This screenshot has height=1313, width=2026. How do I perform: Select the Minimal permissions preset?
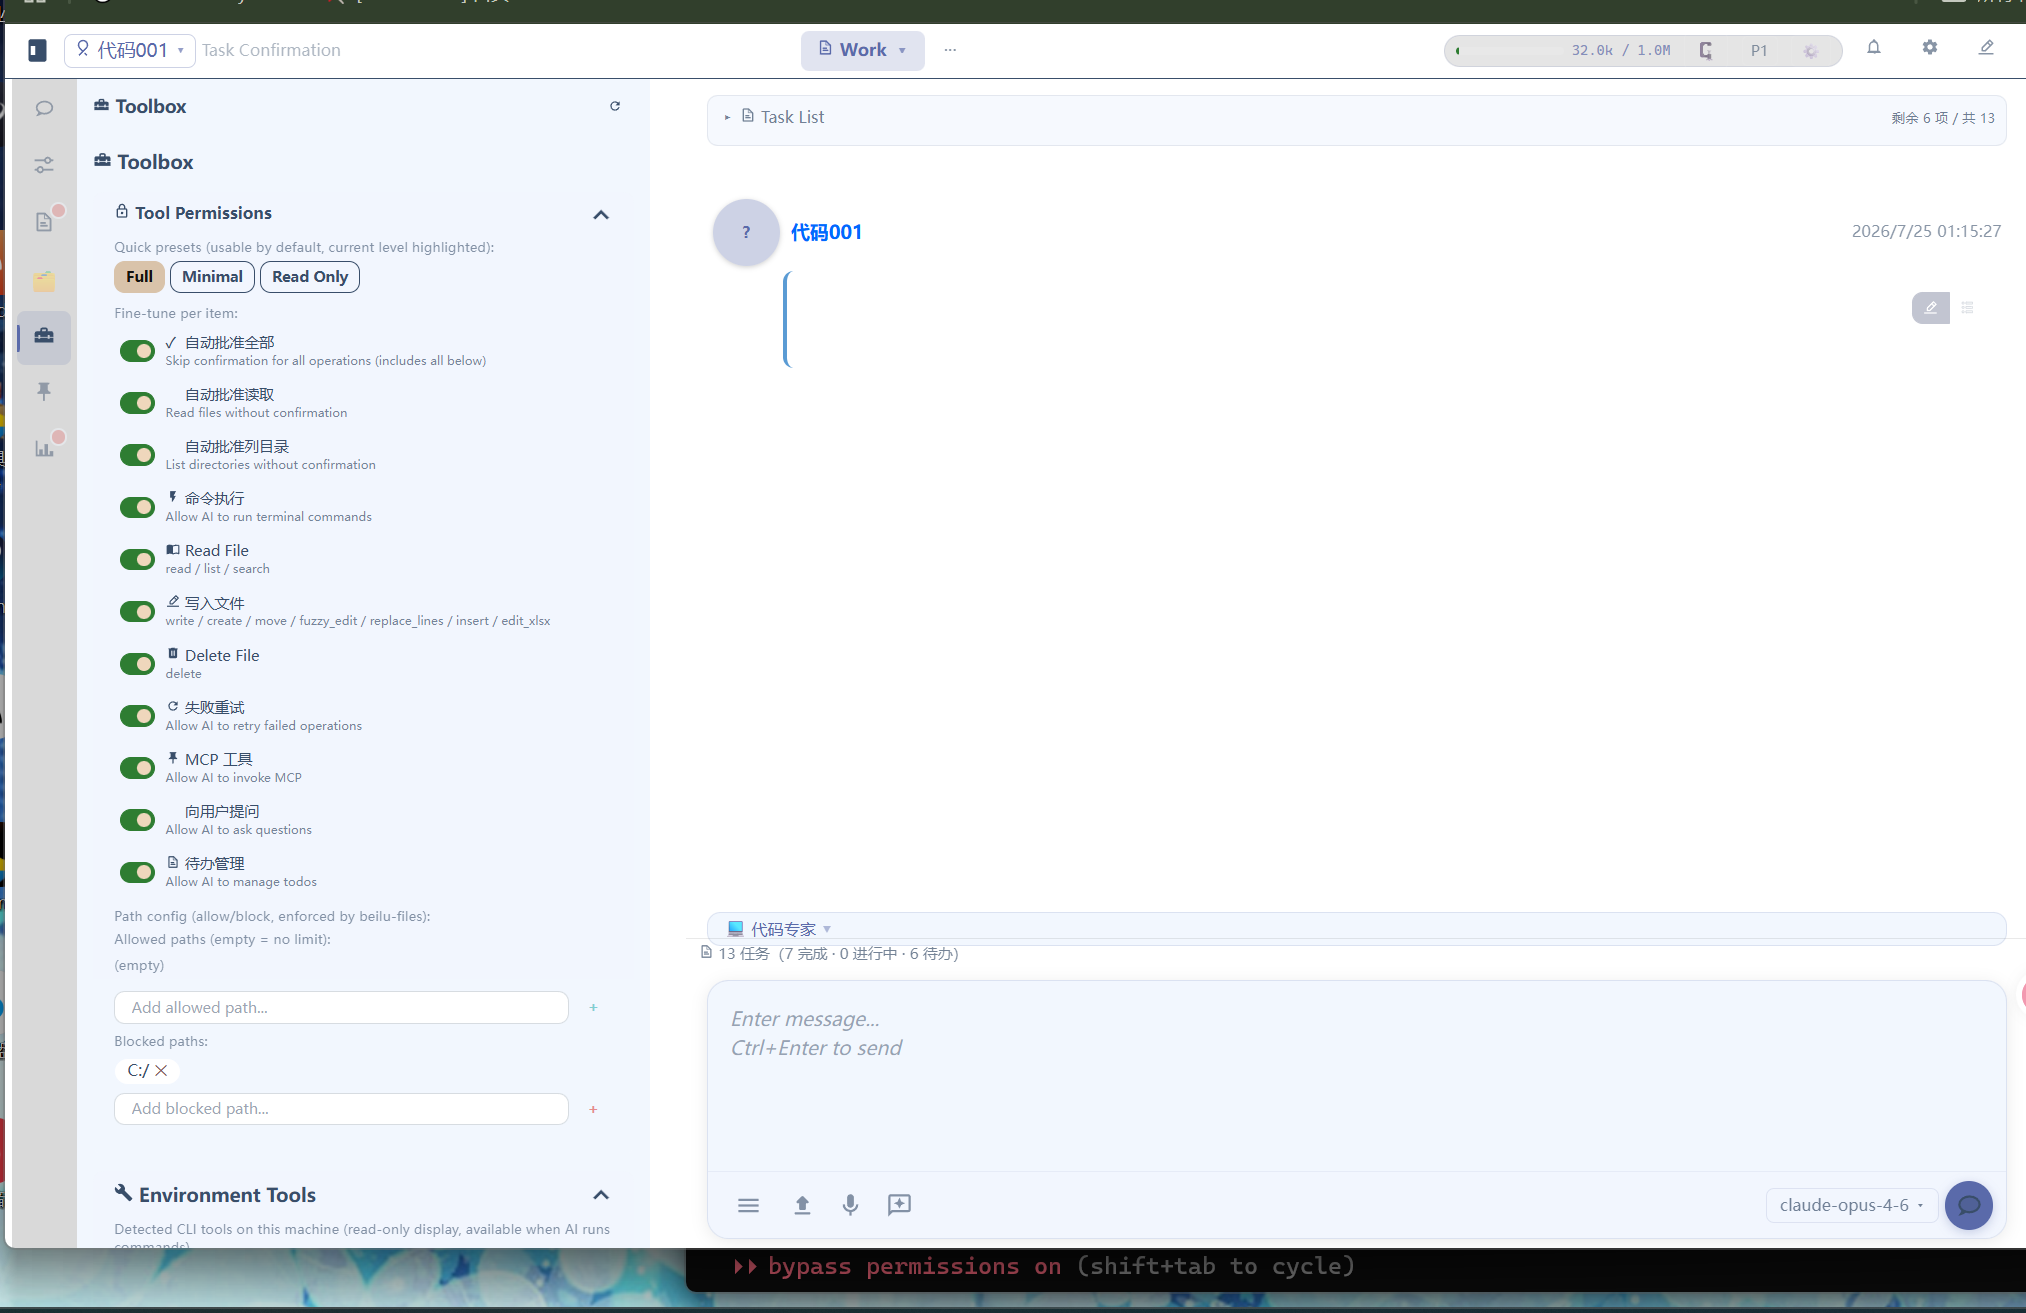(212, 277)
